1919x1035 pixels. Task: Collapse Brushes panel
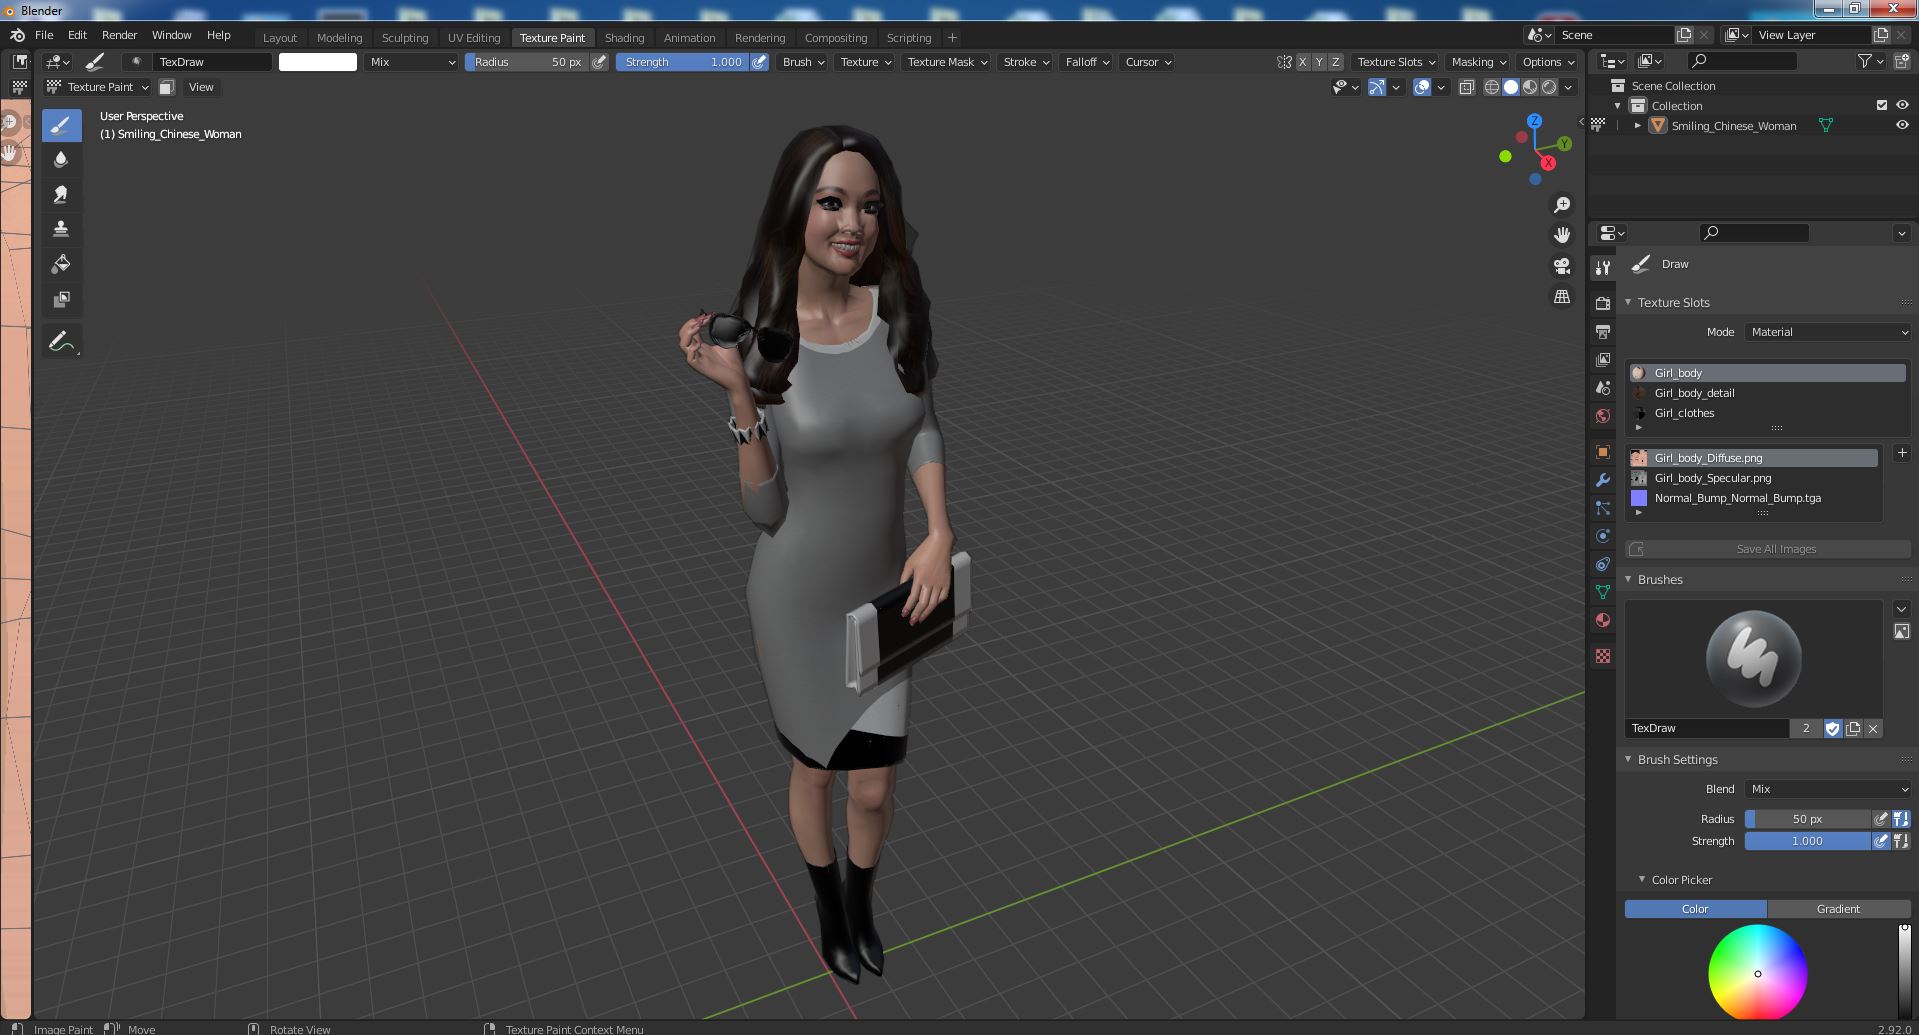pyautogui.click(x=1628, y=580)
